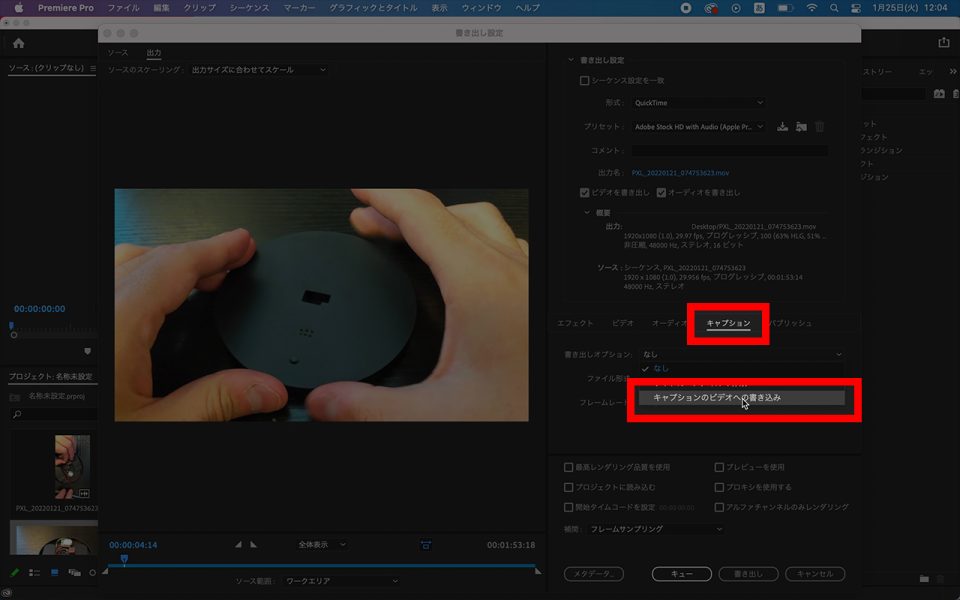Screen dimensions: 960x600
Task: Click the home icon in Premiere Pro
Action: point(18,43)
